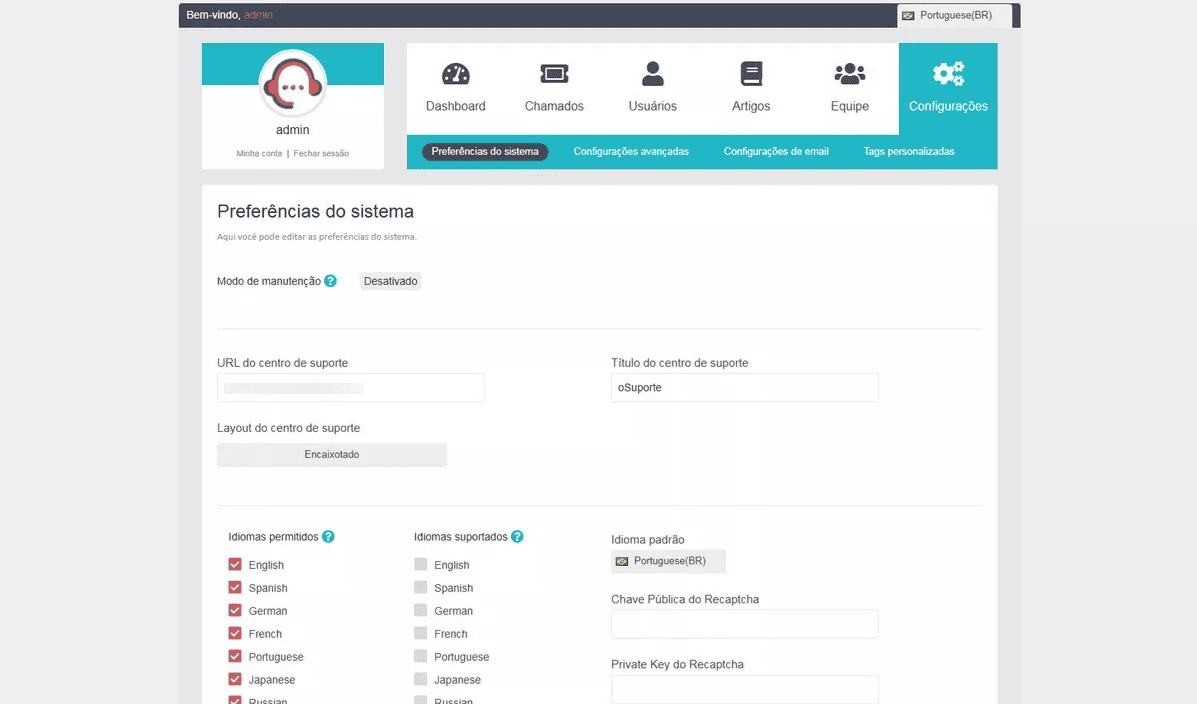Disable Japanese in Idiomas permitidos
The image size is (1197, 704).
(x=233, y=679)
